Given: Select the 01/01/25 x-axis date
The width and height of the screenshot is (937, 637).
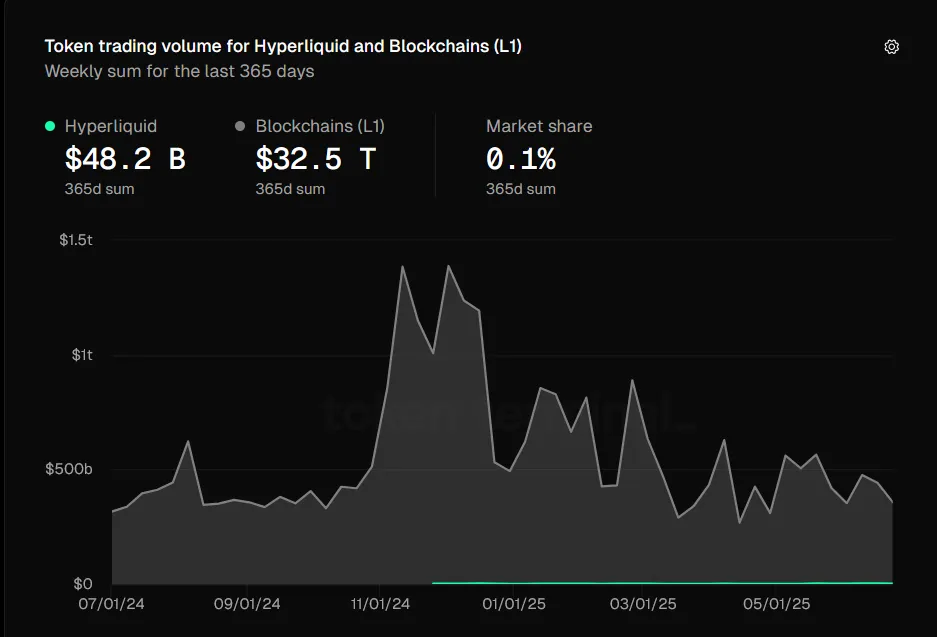Looking at the screenshot, I should [x=514, y=604].
